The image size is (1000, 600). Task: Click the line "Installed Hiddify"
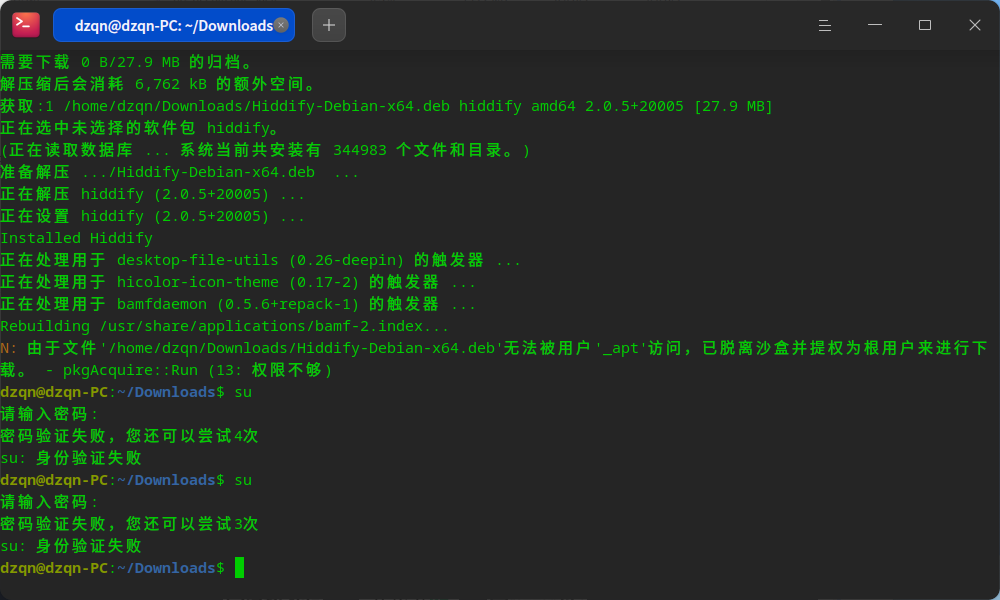point(77,238)
